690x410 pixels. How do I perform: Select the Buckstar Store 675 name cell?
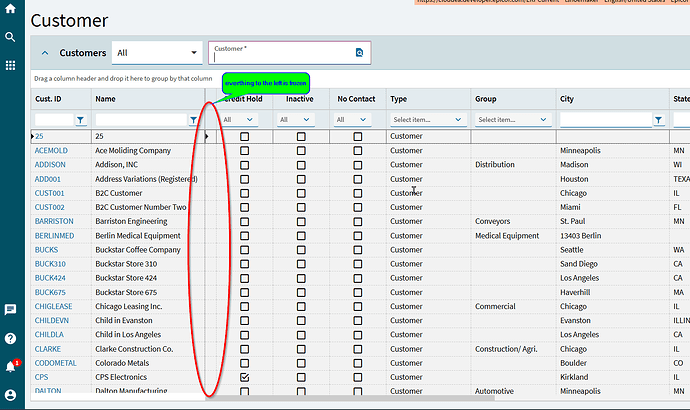126,292
